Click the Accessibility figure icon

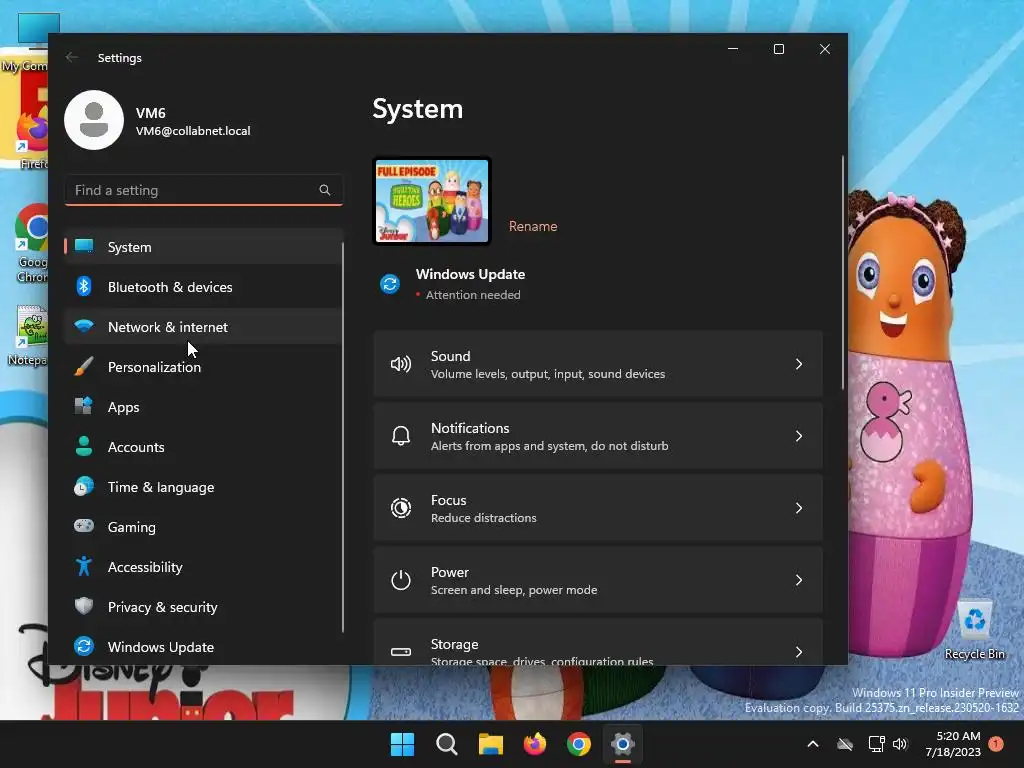pyautogui.click(x=84, y=566)
